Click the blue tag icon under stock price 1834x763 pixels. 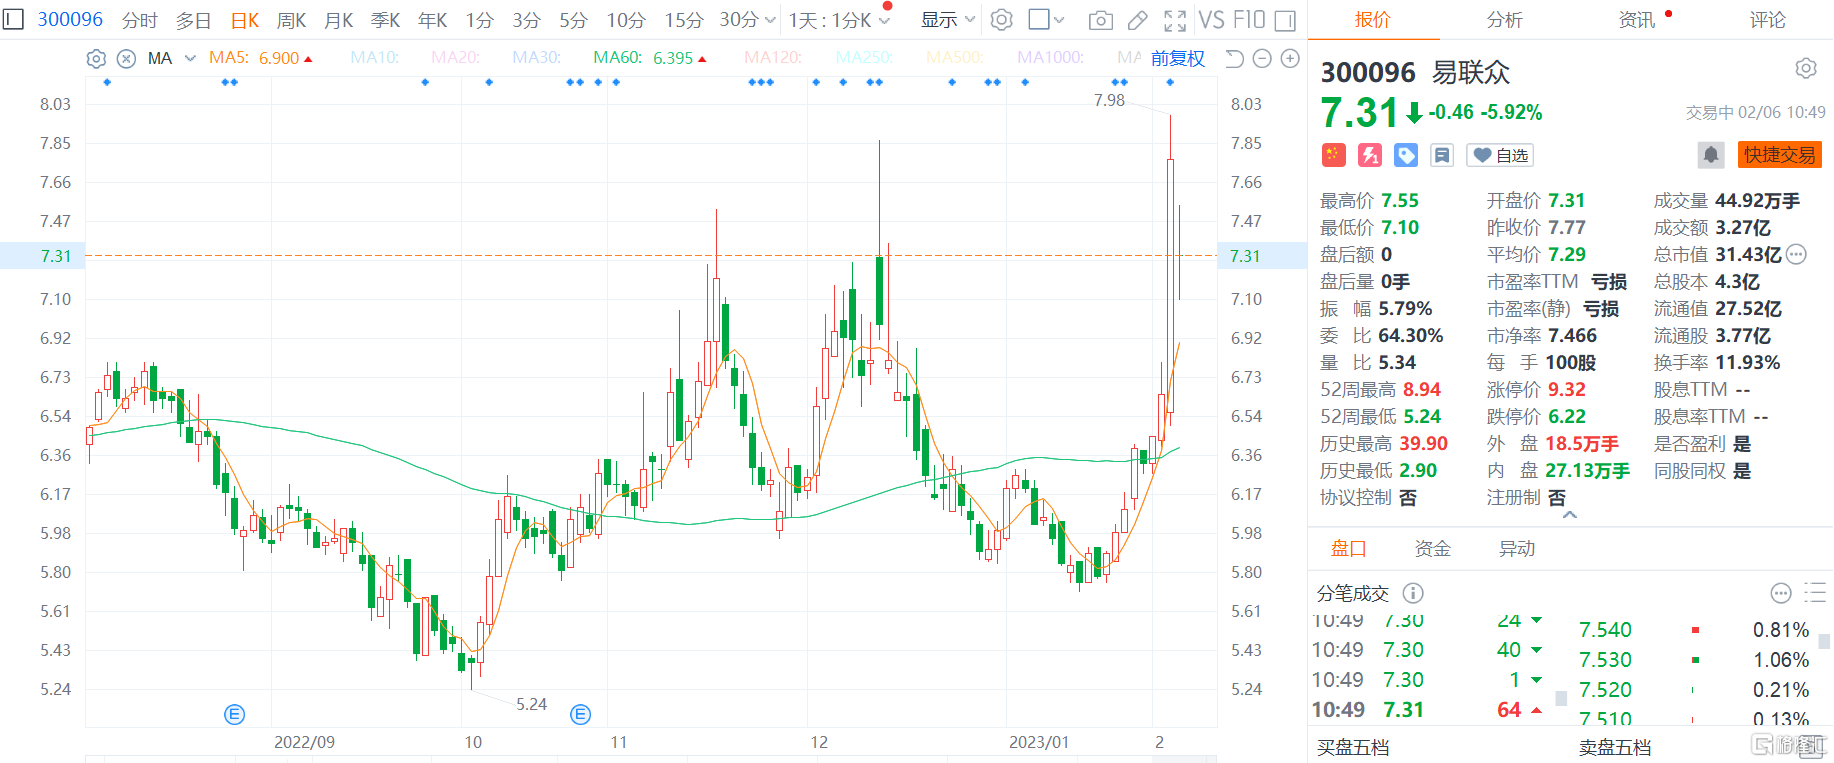1406,155
